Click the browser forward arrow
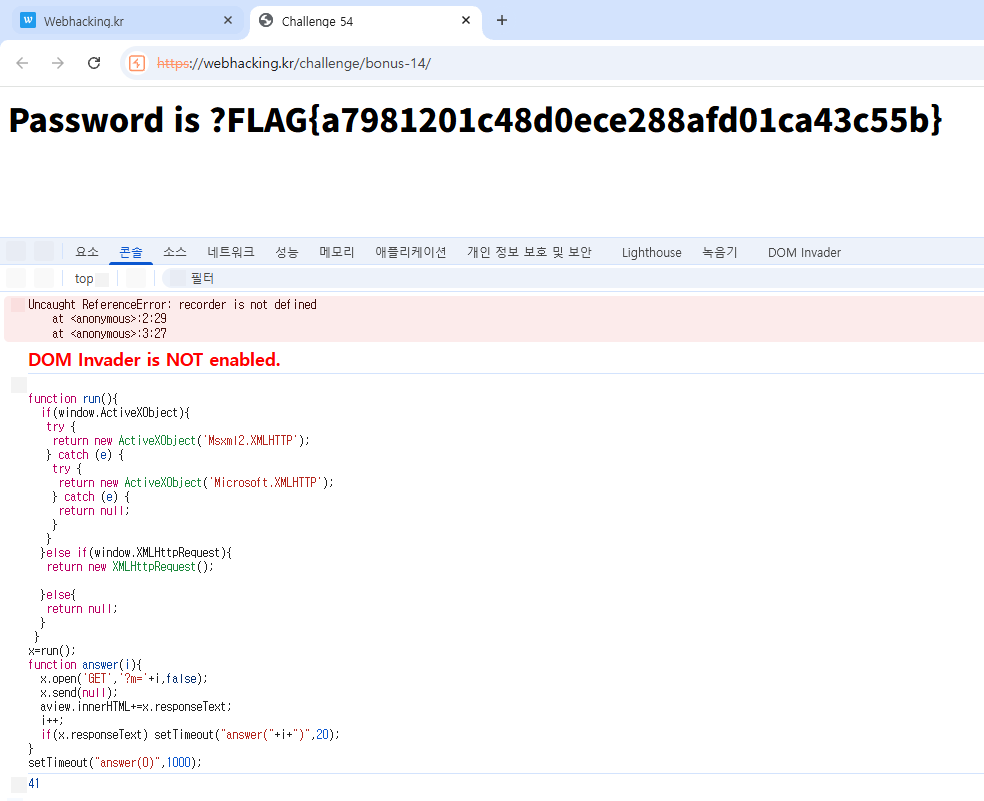Viewport: 984px width, 801px height. pos(58,63)
